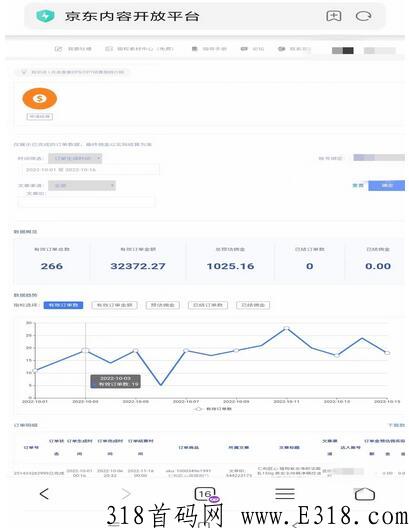Open the article source 全部 dropdown
The width and height of the screenshot is (409, 528).
click(82, 186)
